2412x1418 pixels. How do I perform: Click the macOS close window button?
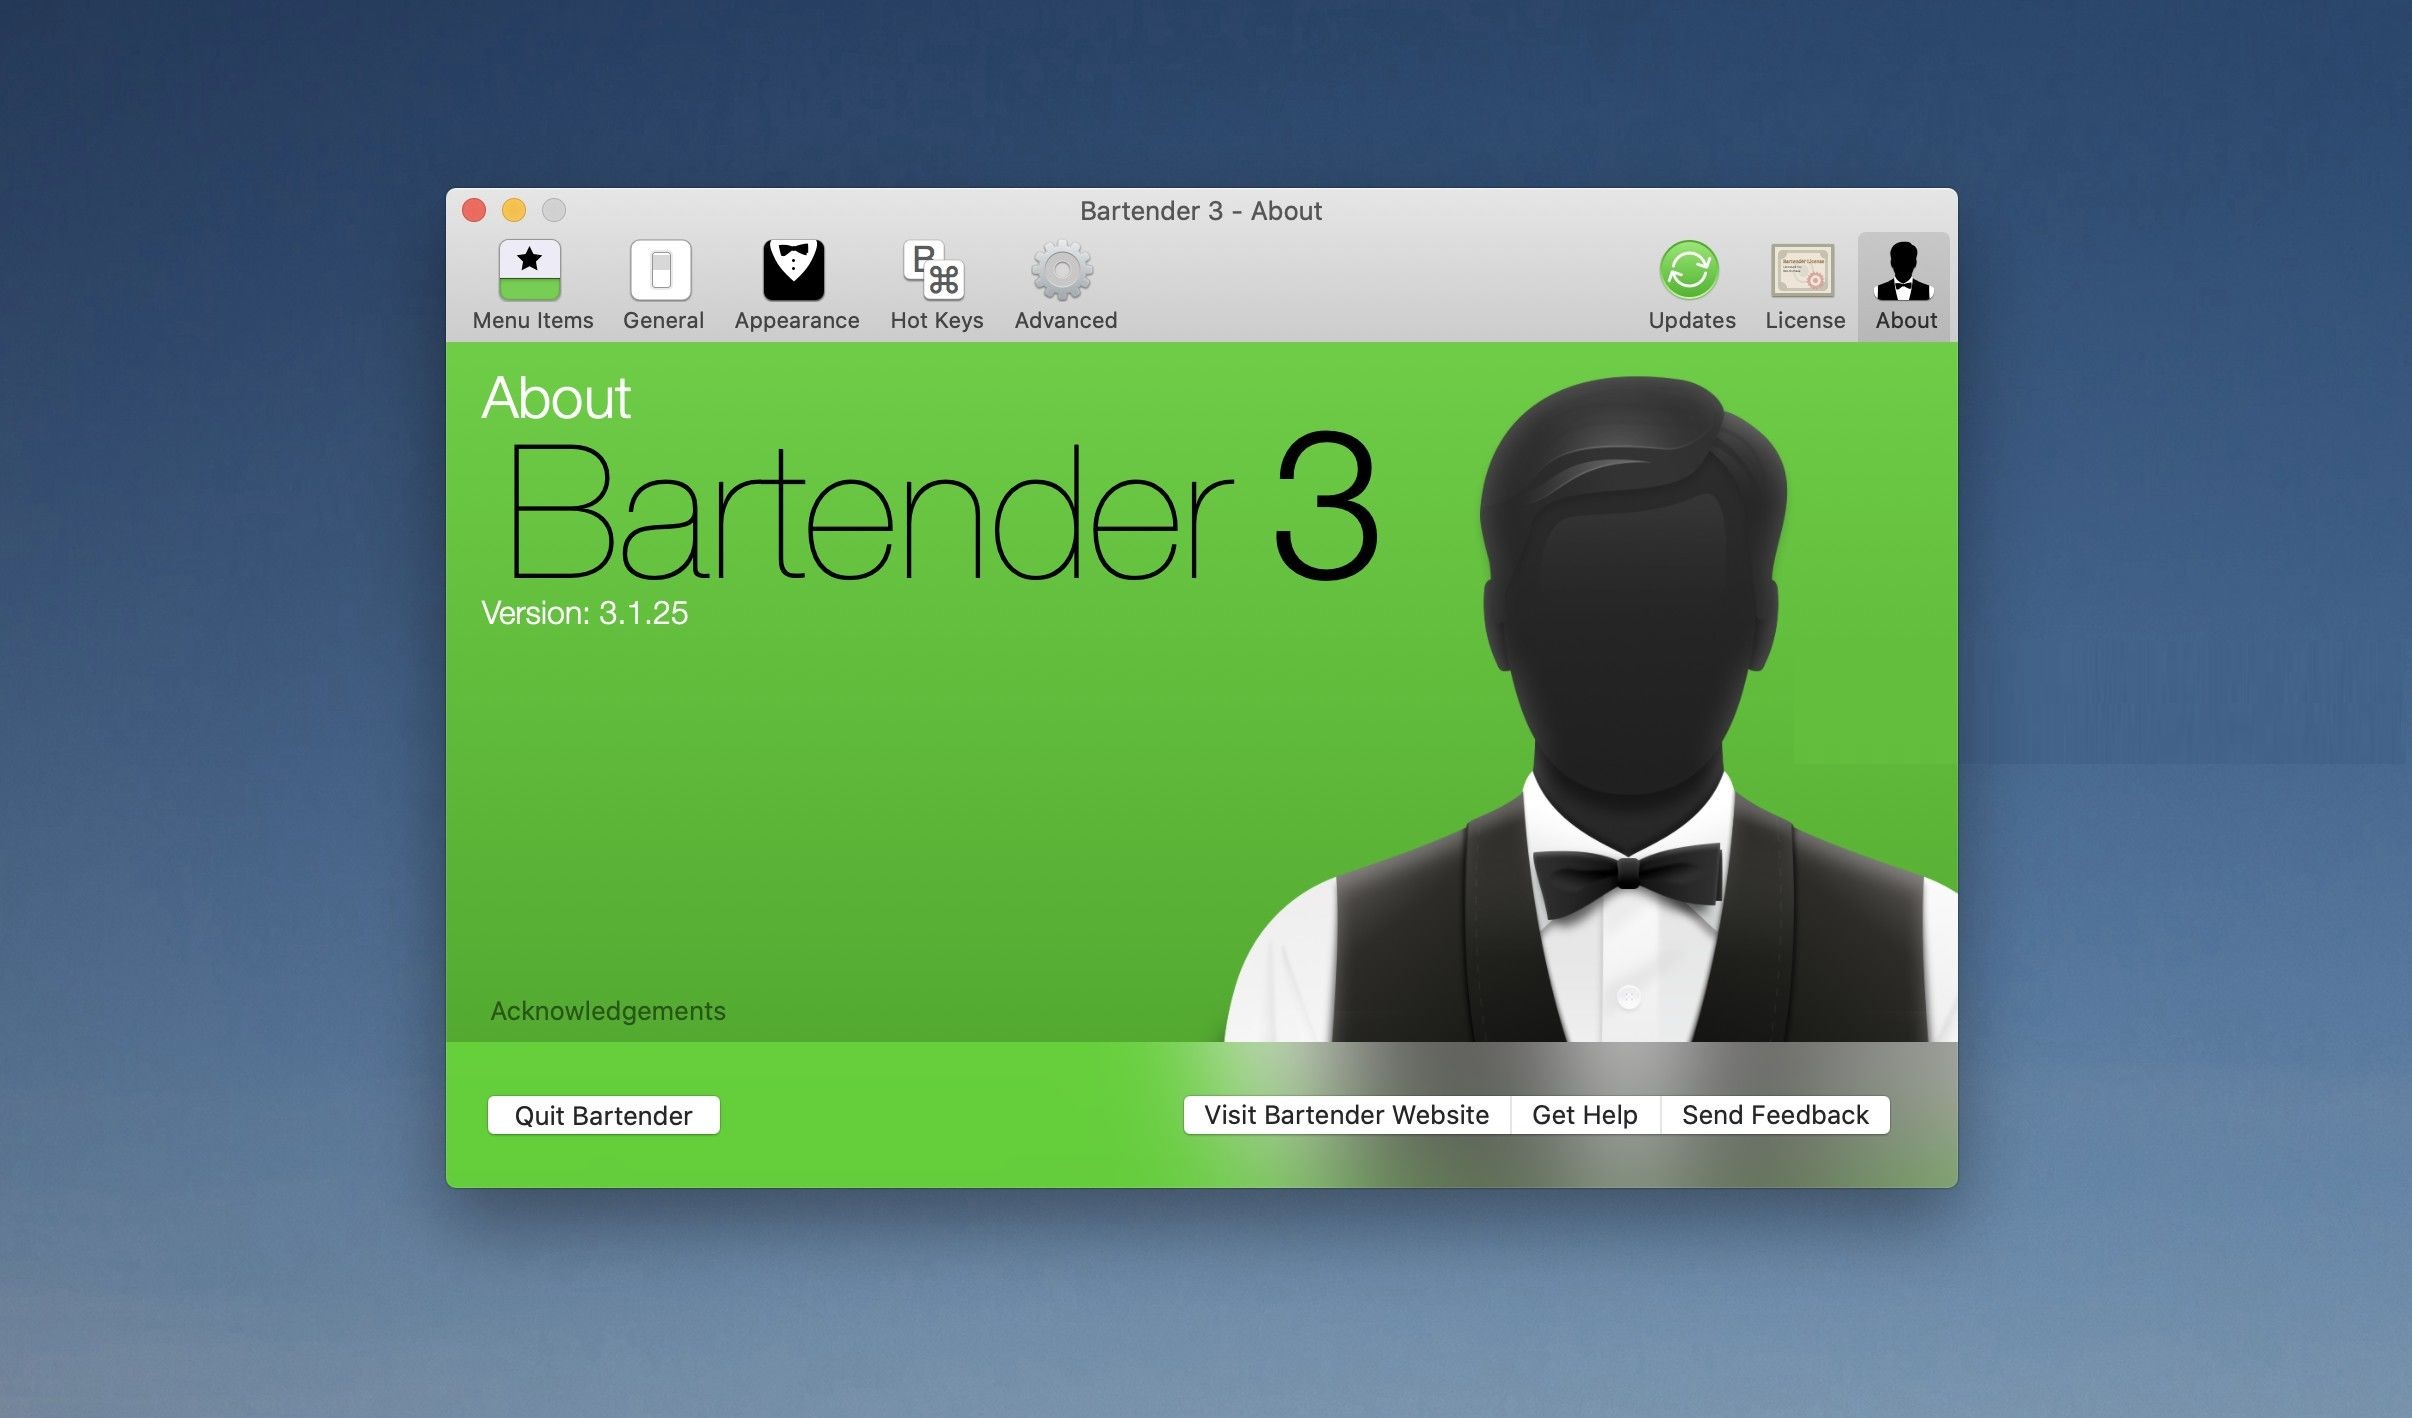point(476,209)
